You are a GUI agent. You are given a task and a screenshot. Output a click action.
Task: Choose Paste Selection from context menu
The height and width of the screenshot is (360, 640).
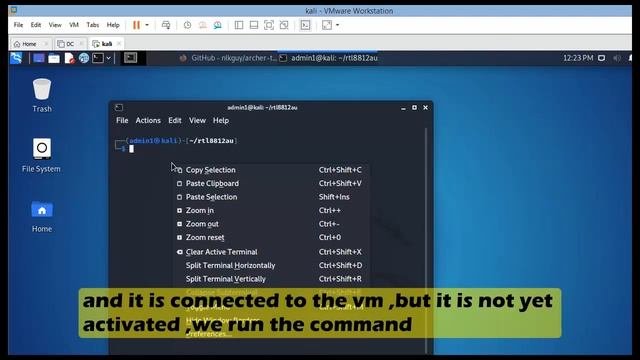(x=270, y=197)
